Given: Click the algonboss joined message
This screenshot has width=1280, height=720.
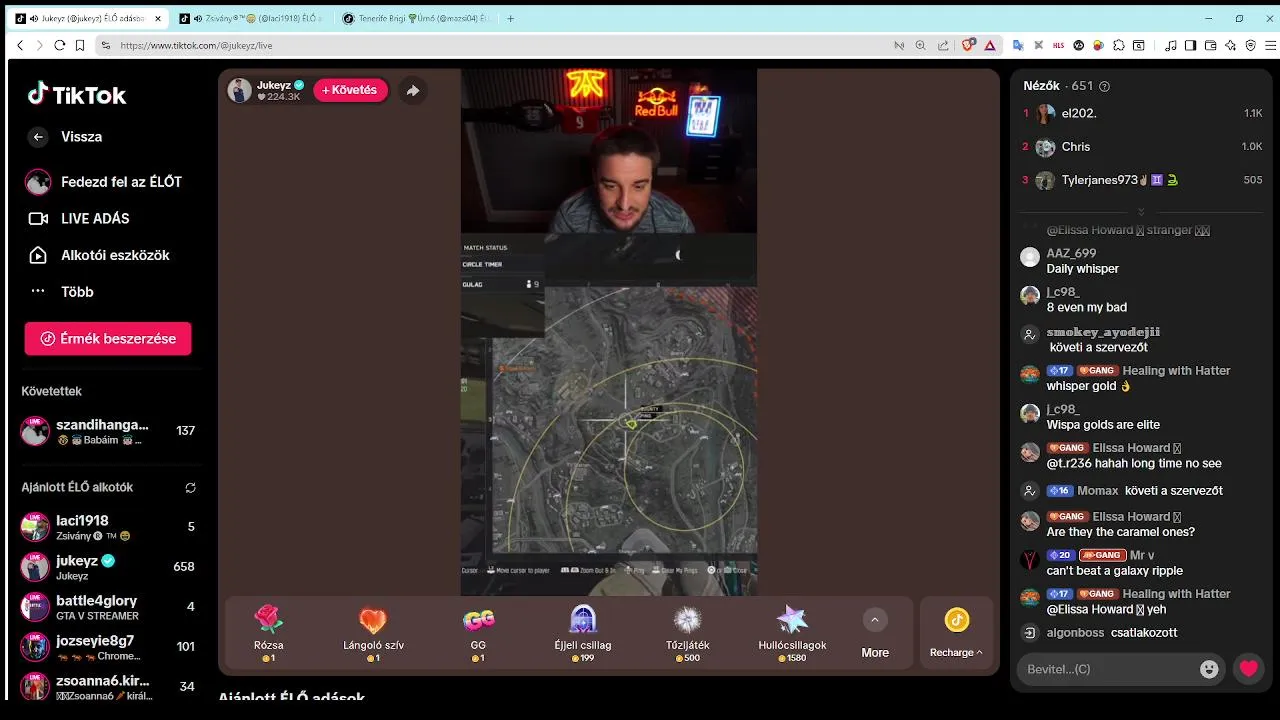Looking at the screenshot, I should pyautogui.click(x=1112, y=633).
